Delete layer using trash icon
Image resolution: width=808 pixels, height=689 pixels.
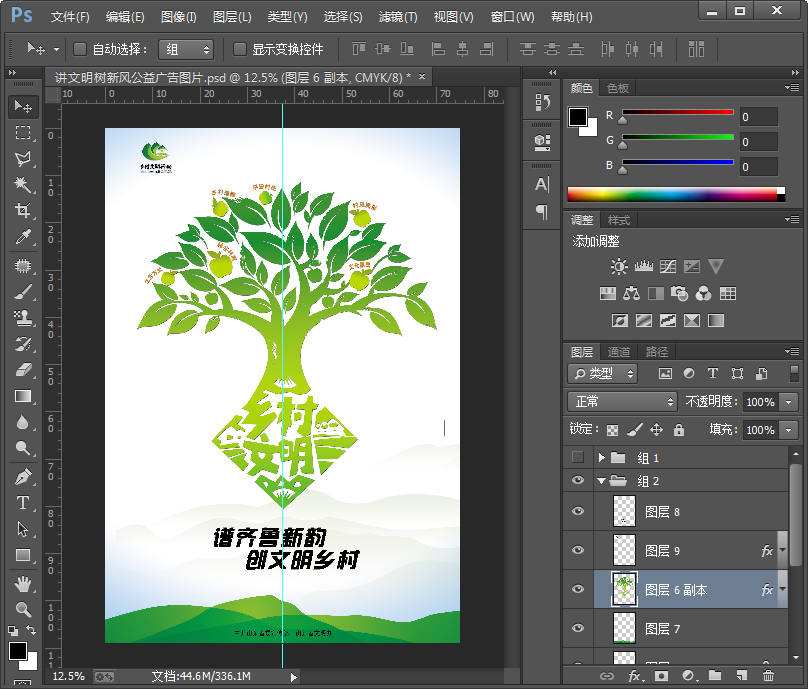click(768, 677)
